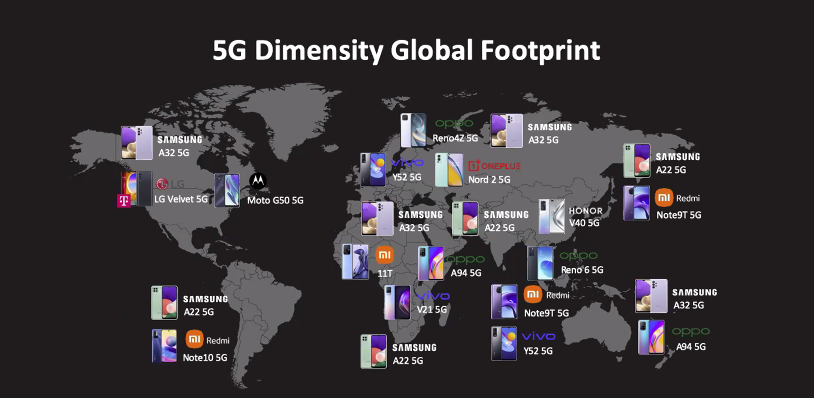This screenshot has width=814, height=398.
Task: Click the T-Mobile magenta logo
Action: [x=124, y=201]
